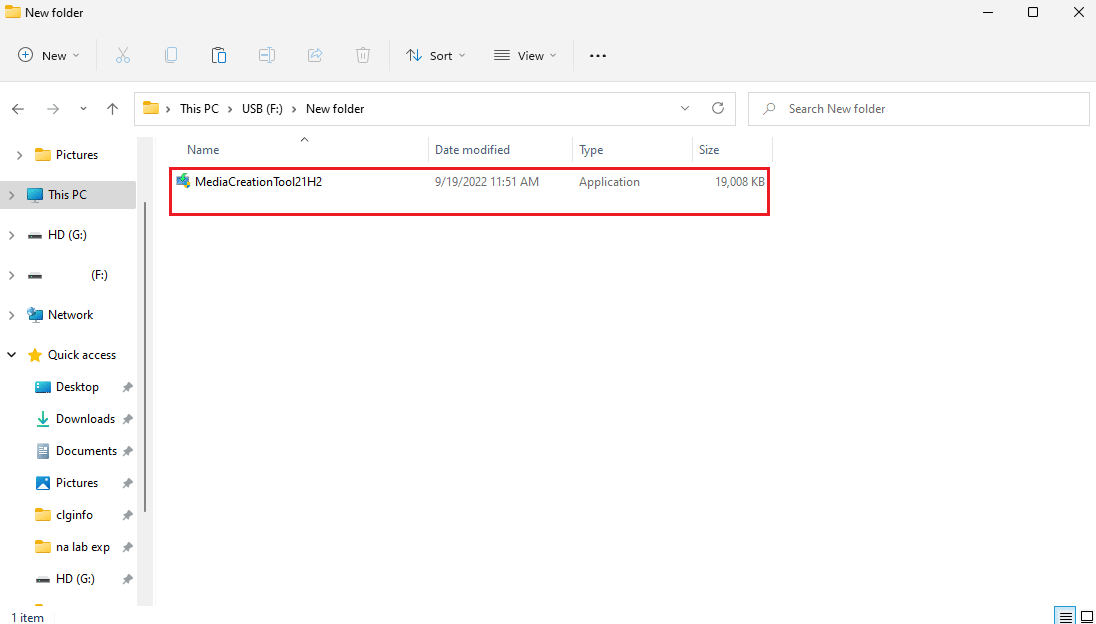Viewport: 1096px width, 624px height.
Task: Click the Copy icon in toolbar
Action: [171, 55]
